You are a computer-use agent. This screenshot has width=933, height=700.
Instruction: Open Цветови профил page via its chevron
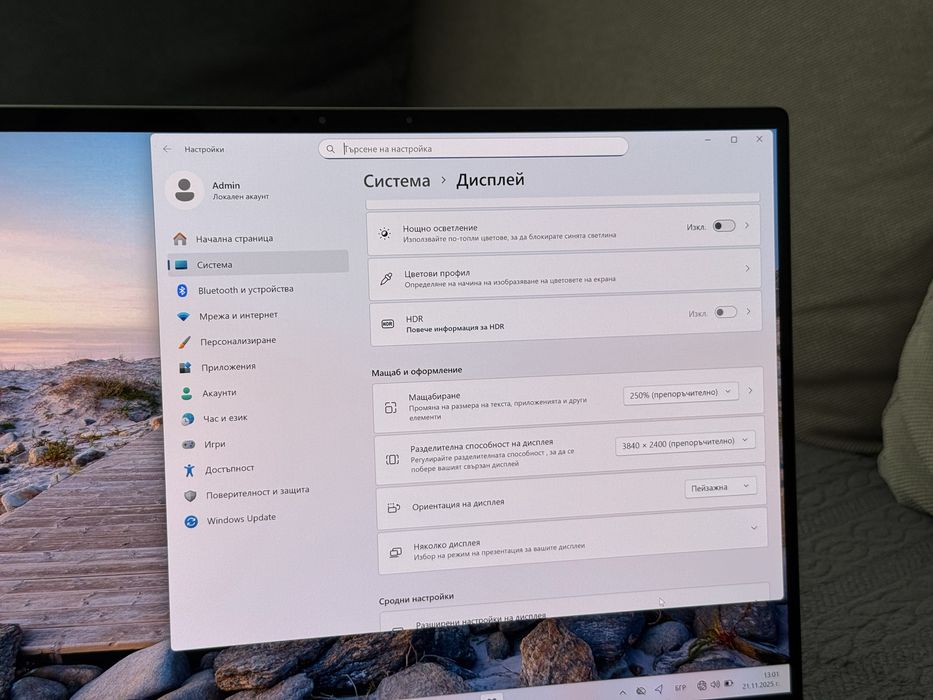tap(747, 268)
